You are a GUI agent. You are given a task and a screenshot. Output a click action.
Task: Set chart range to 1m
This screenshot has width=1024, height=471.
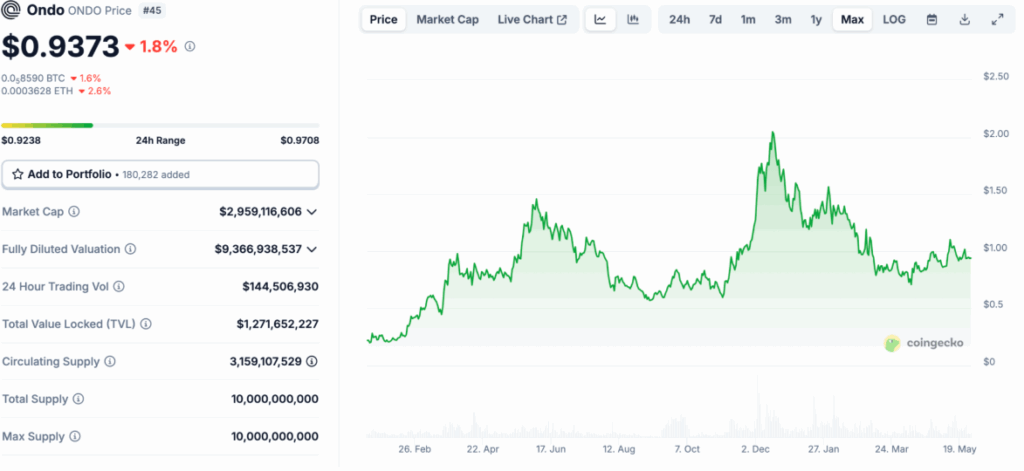(x=748, y=20)
